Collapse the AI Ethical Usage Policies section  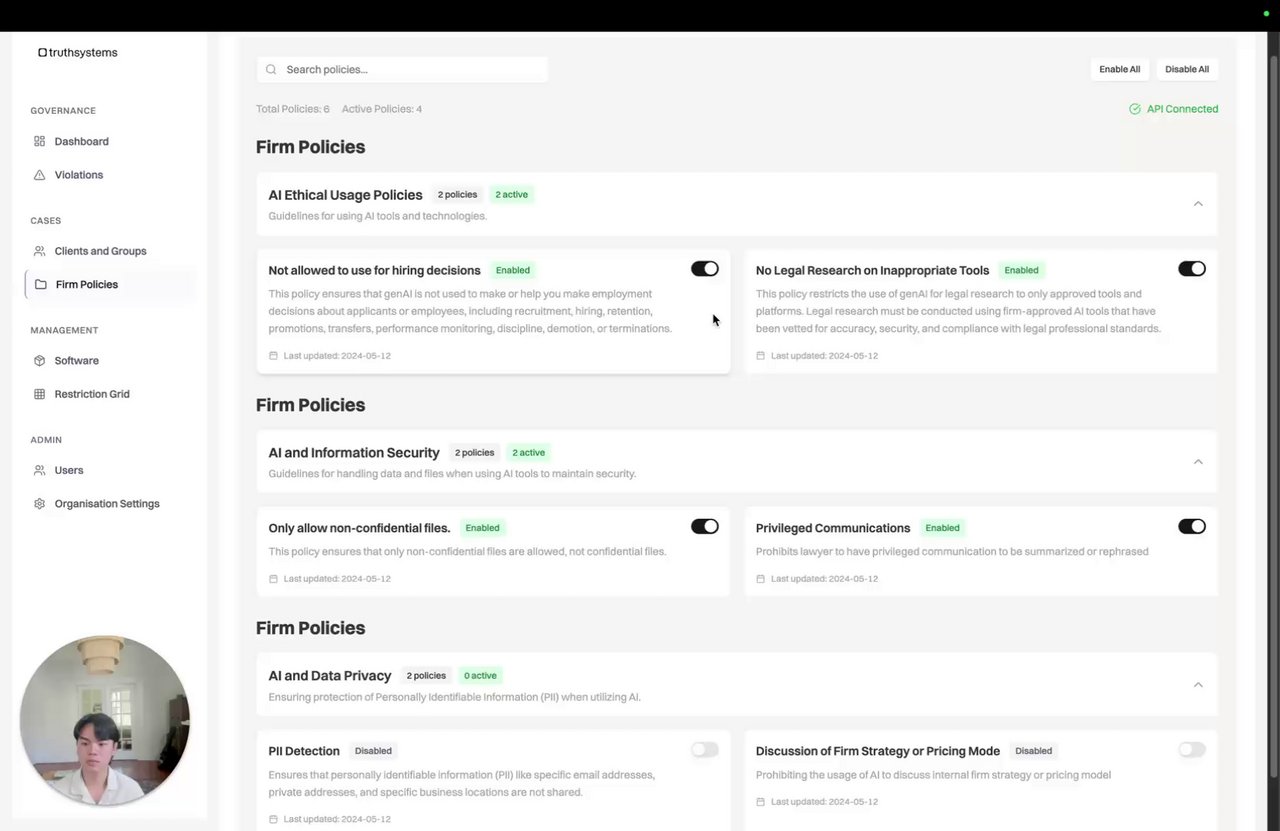coord(1198,204)
